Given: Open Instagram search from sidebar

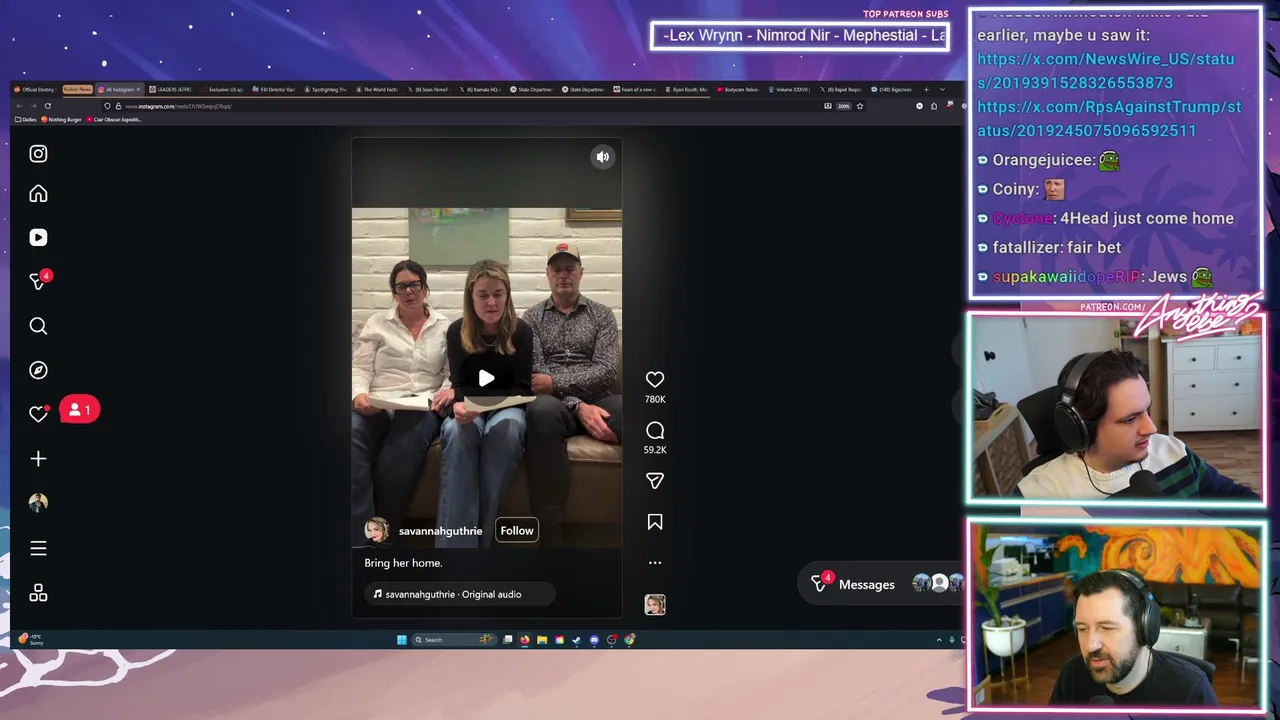Looking at the screenshot, I should click(38, 326).
